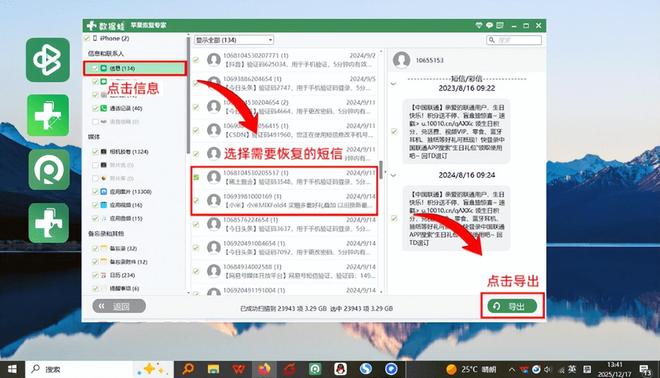Open the 【网易号媒体开放平台】 message row

(x=285, y=271)
